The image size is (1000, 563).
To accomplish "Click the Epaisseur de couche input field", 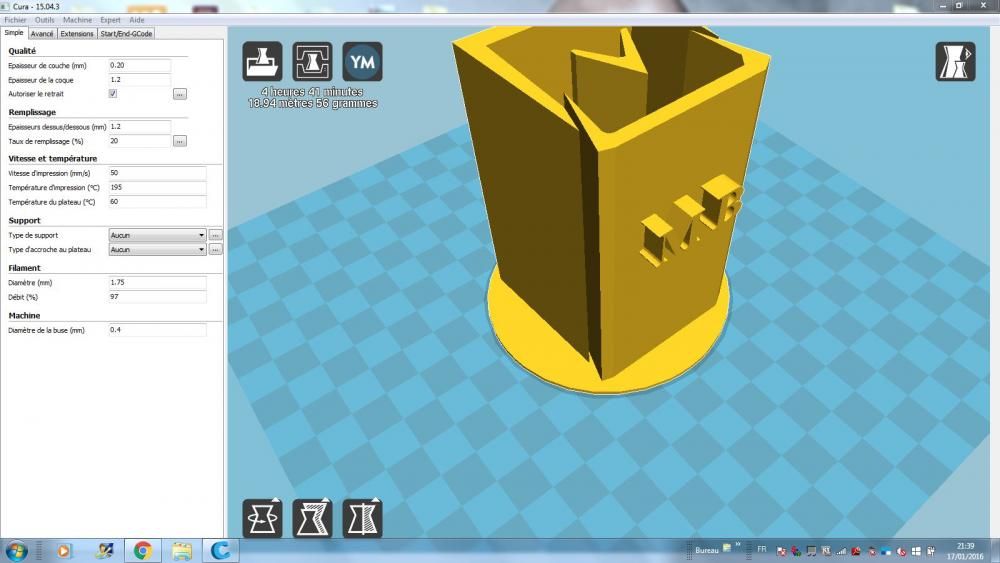I will 140,65.
